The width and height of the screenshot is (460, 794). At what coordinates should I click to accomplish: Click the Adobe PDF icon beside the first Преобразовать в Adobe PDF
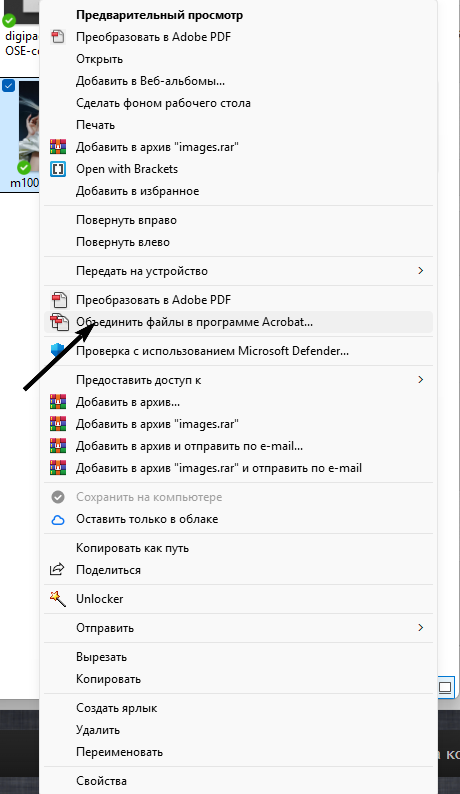pos(58,37)
